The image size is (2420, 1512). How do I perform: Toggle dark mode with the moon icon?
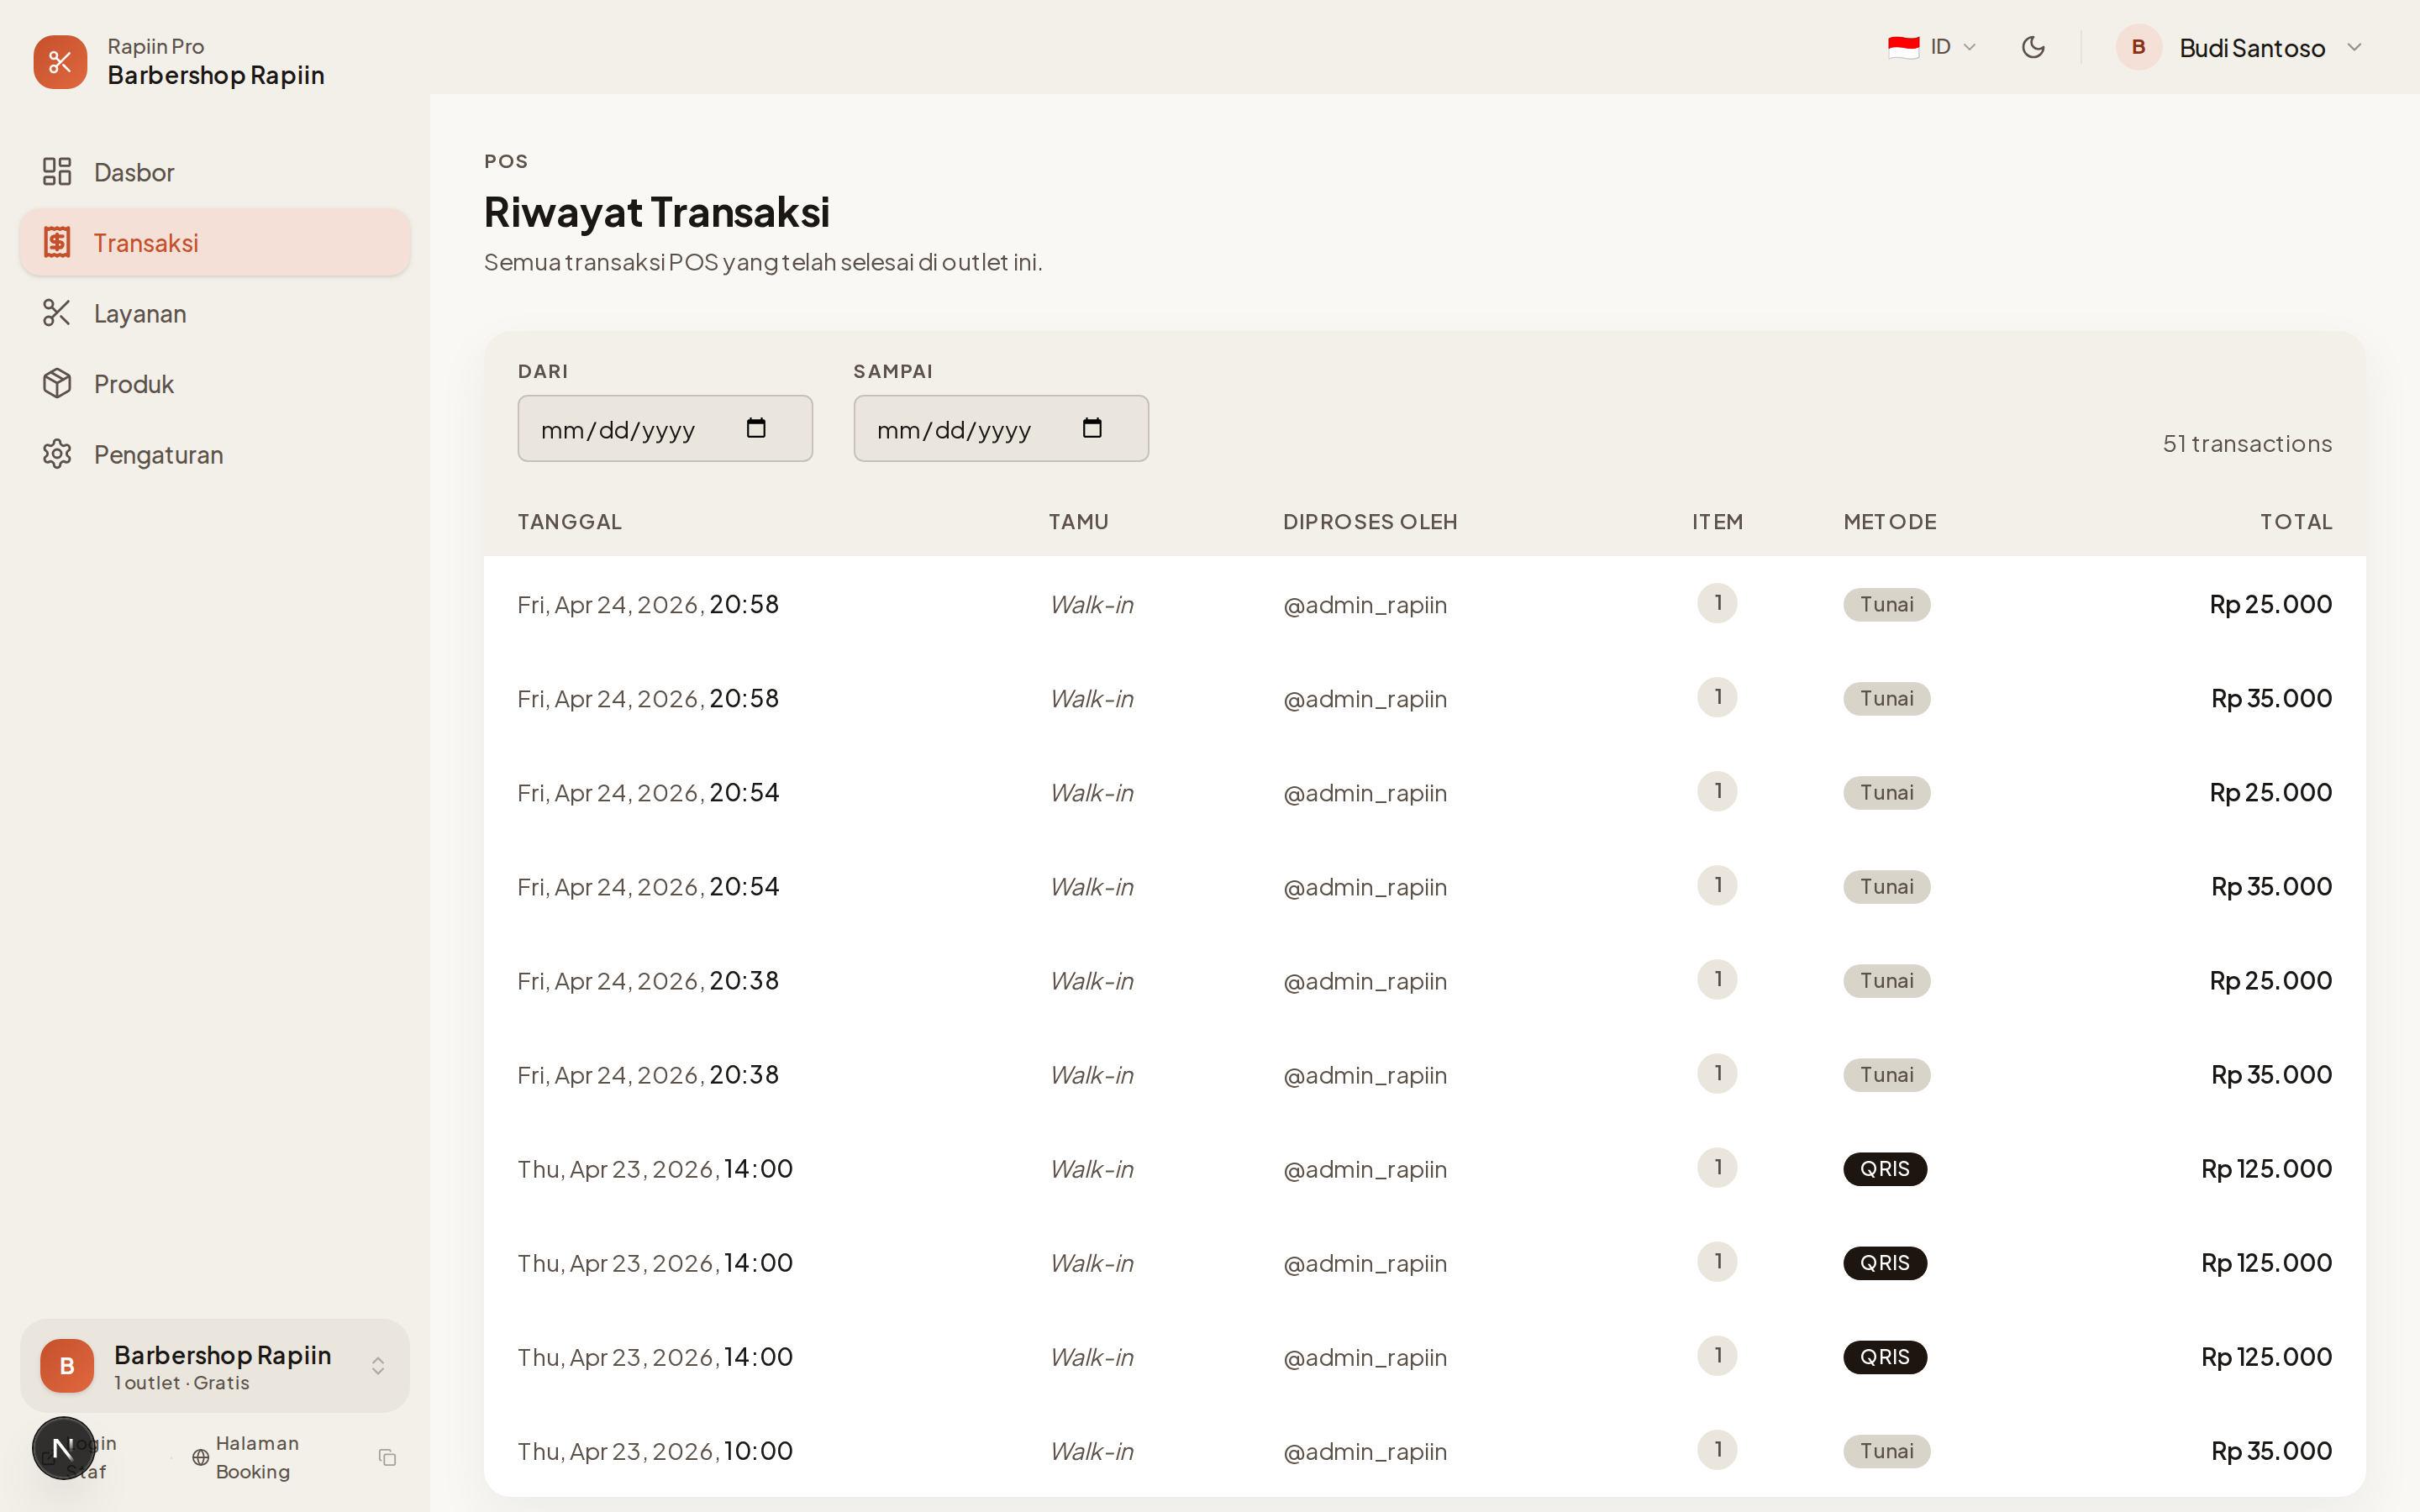coord(2032,47)
